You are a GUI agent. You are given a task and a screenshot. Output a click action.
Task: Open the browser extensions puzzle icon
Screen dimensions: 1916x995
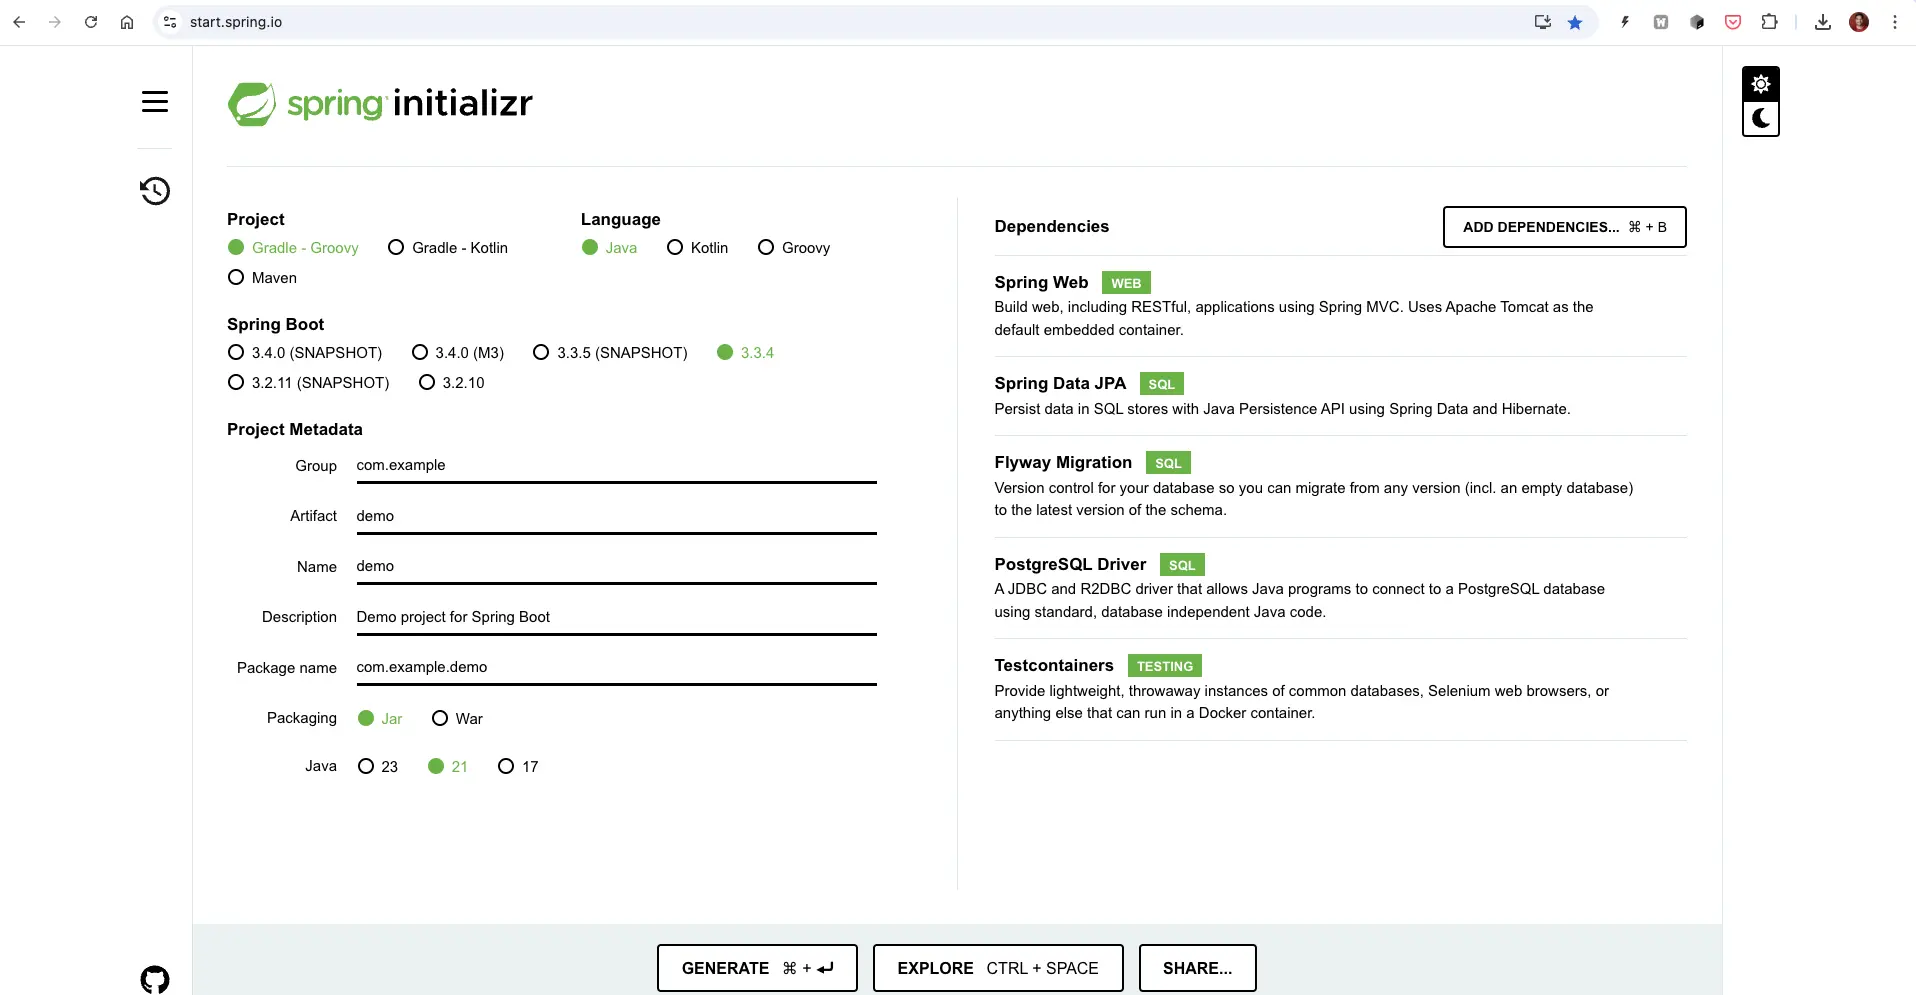click(1769, 22)
